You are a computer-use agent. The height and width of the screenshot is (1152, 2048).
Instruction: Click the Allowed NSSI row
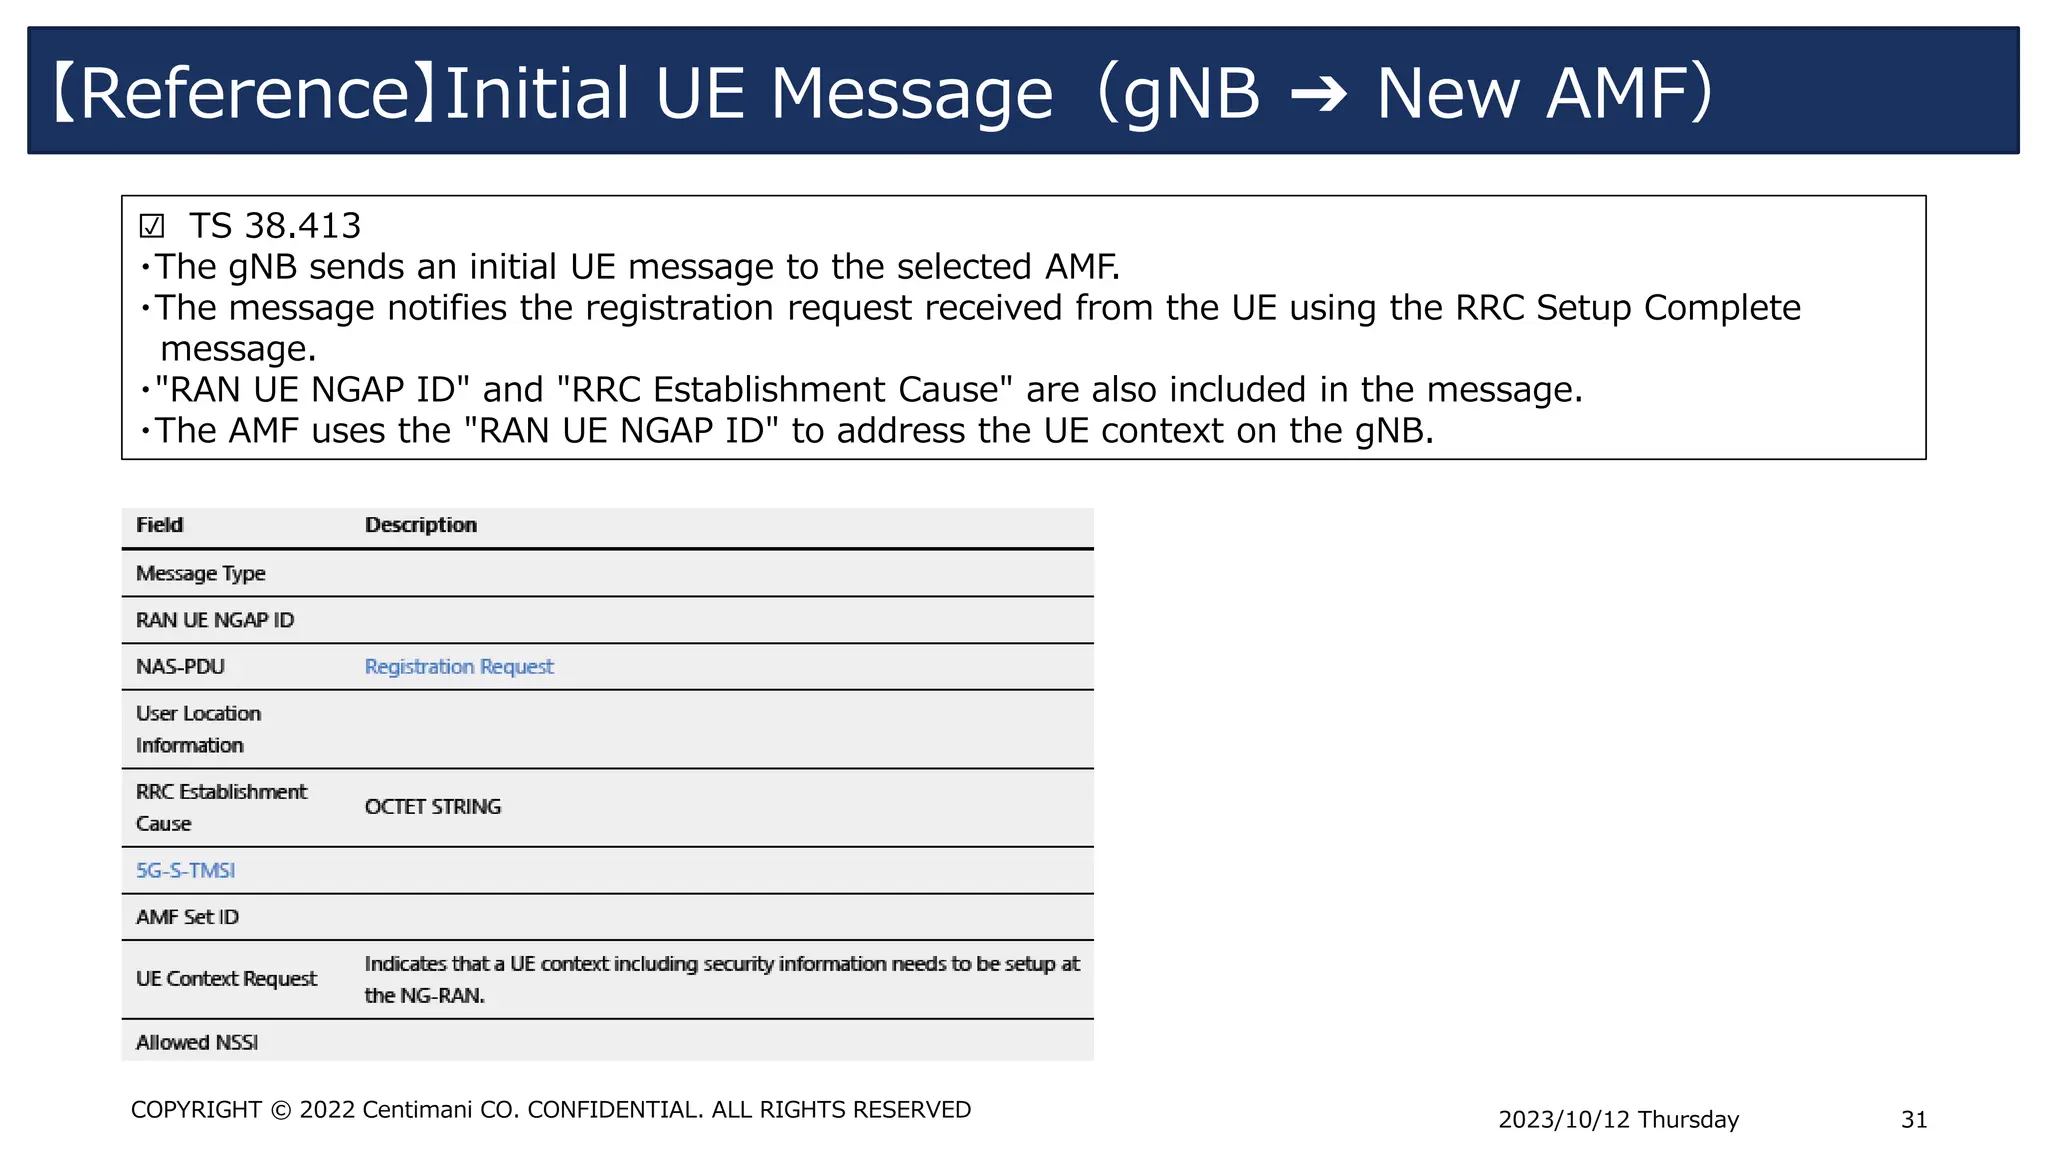tap(607, 1041)
